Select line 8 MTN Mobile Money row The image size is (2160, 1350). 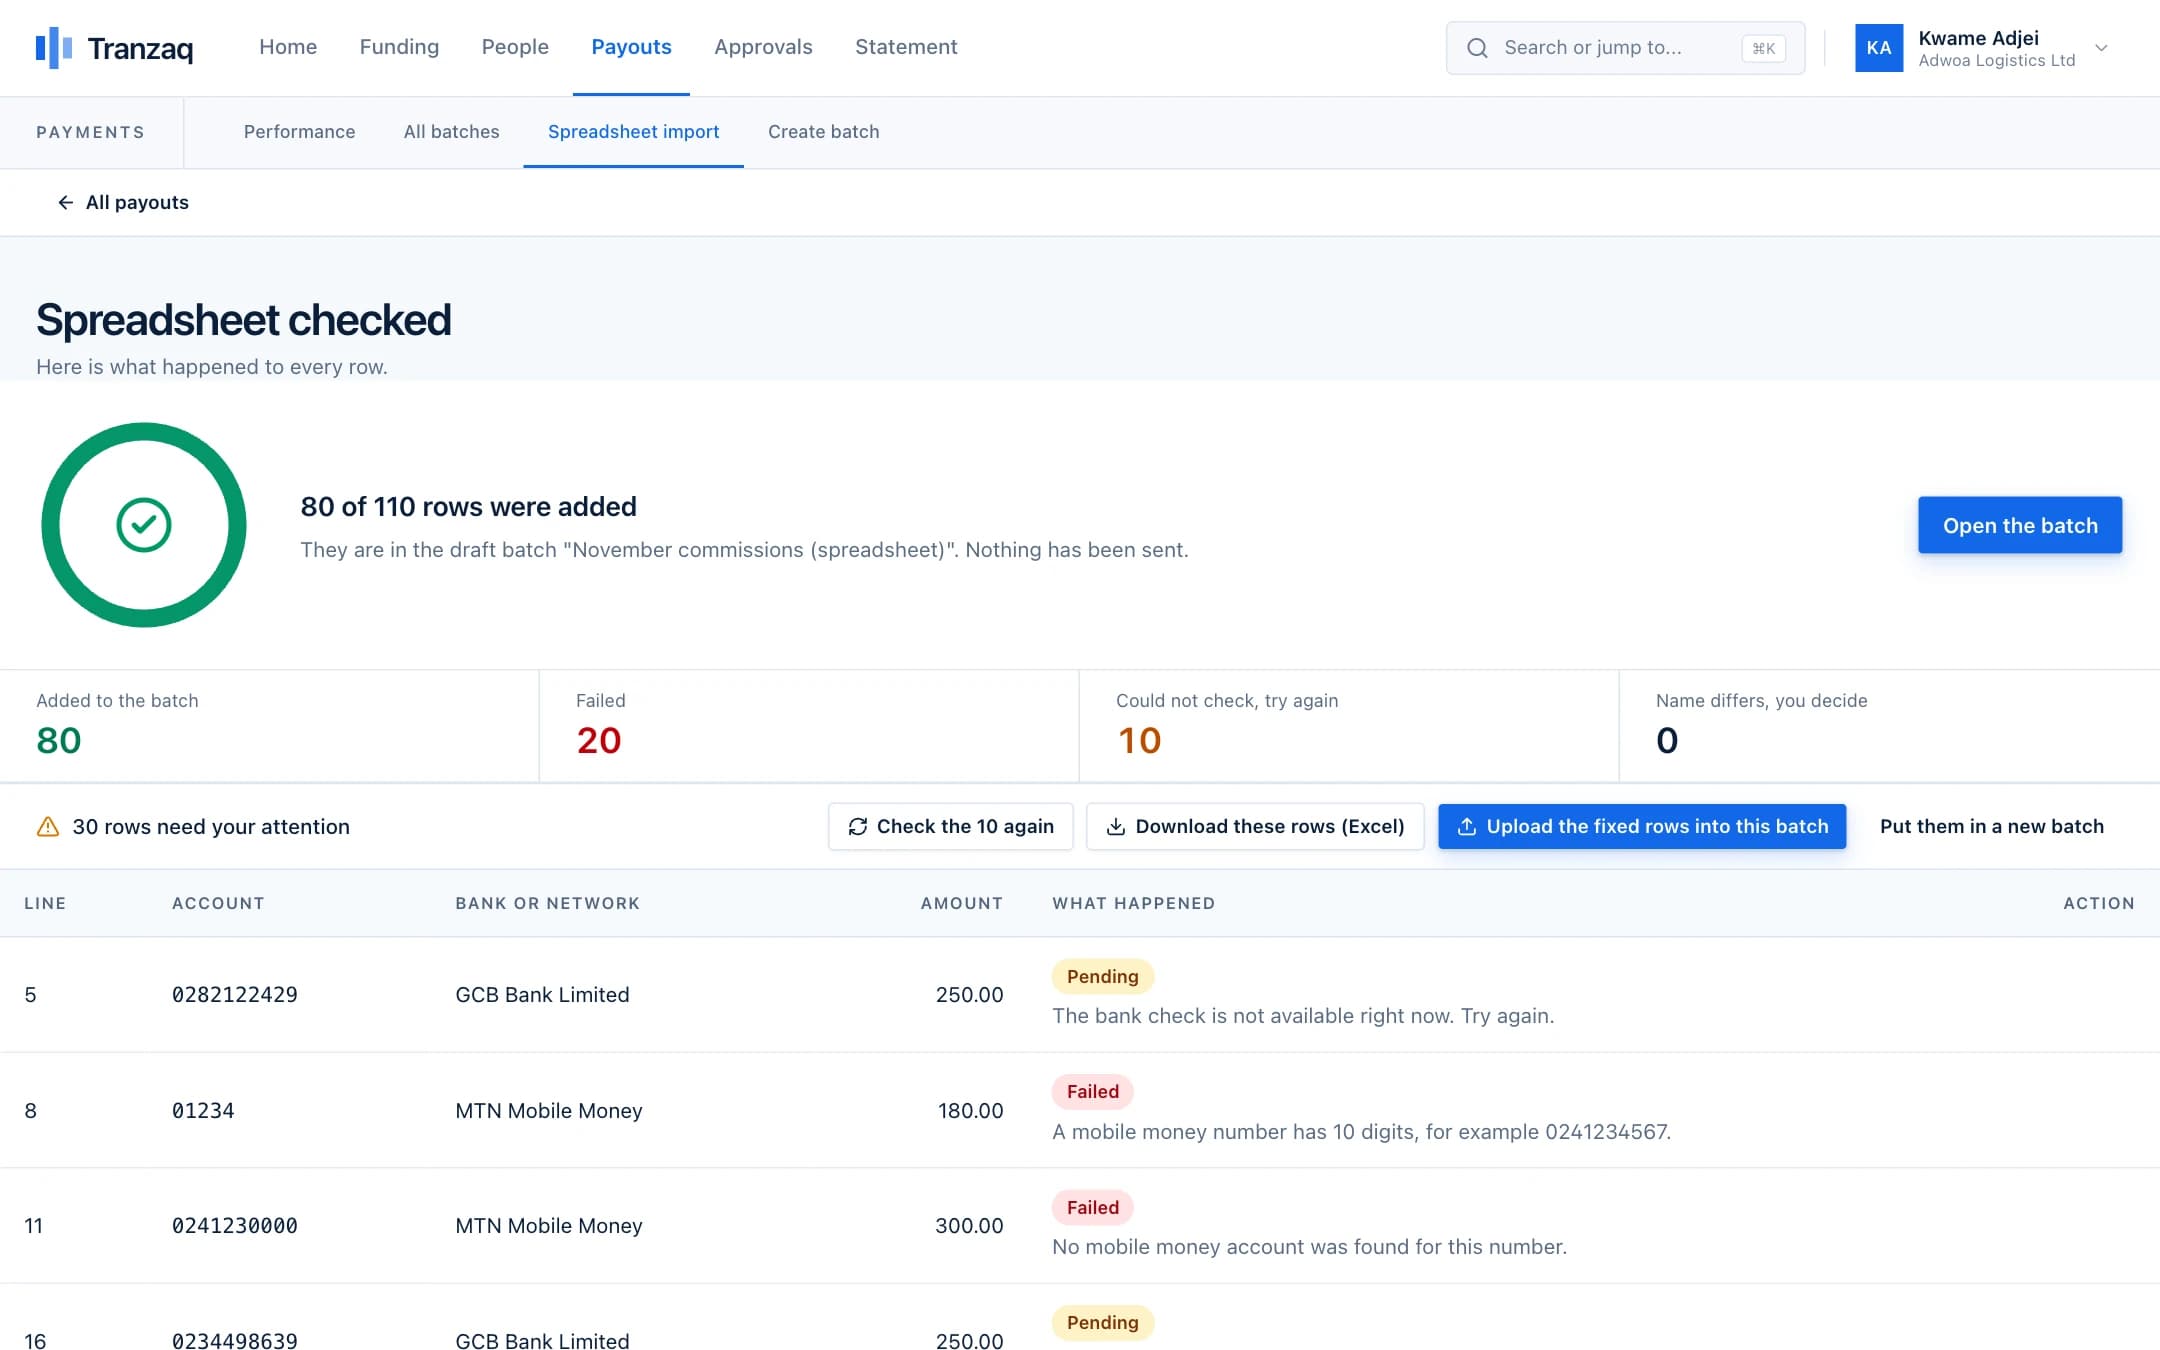pyautogui.click(x=1080, y=1110)
